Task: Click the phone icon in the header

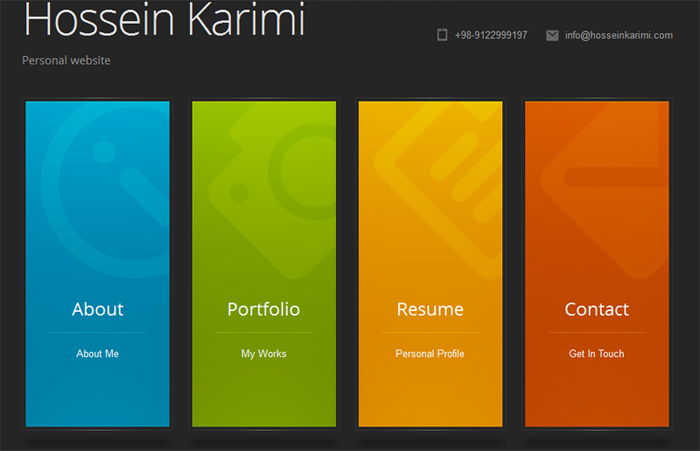Action: [x=442, y=35]
